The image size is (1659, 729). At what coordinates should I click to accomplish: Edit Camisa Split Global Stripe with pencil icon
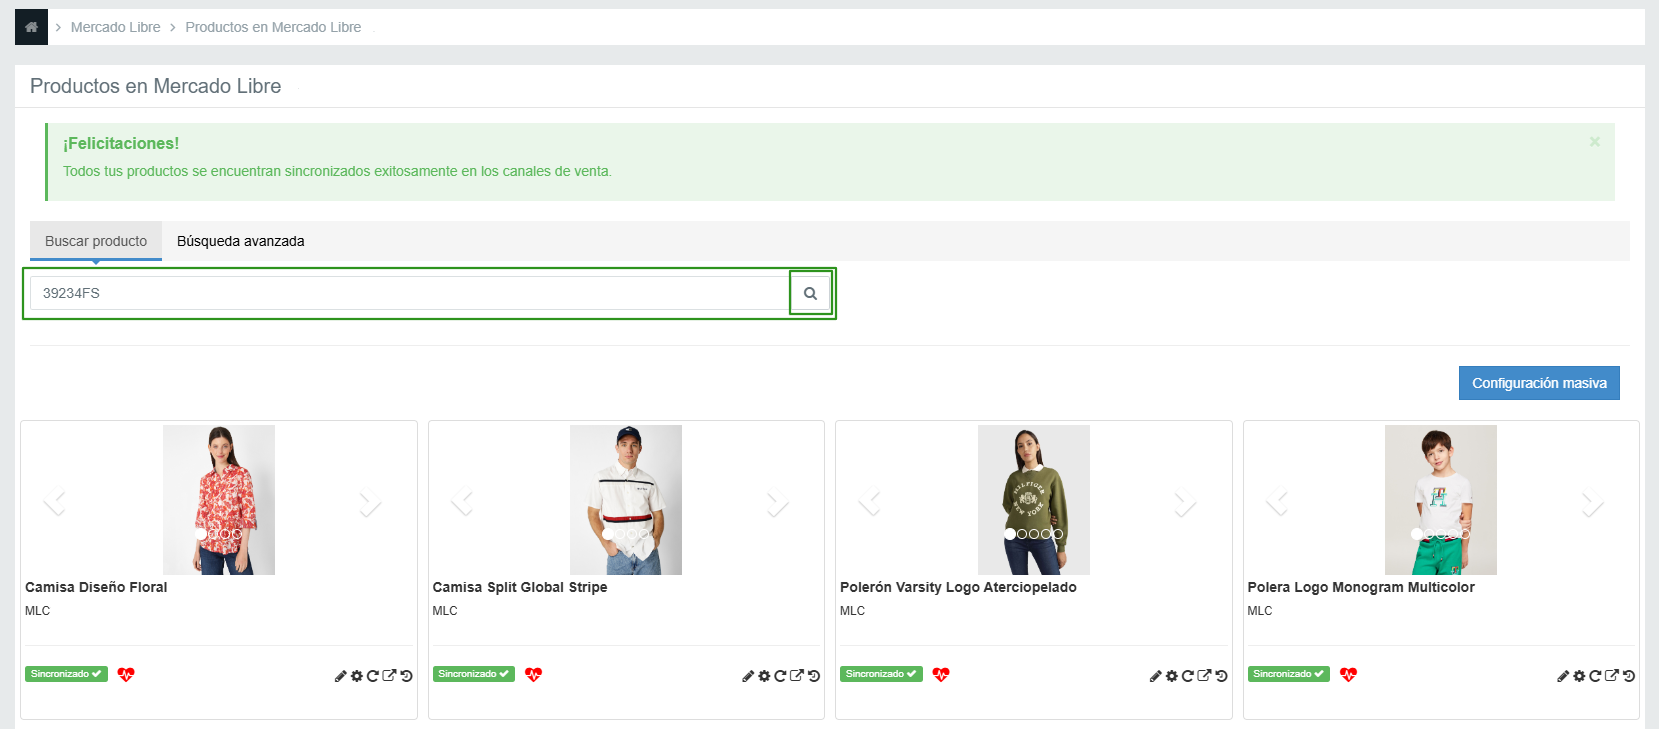(x=748, y=676)
